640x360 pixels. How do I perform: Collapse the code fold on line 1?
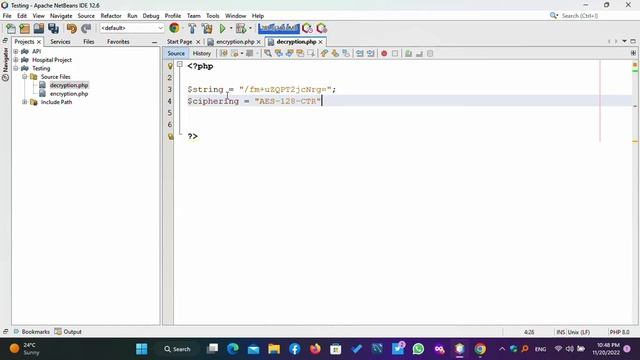180,64
